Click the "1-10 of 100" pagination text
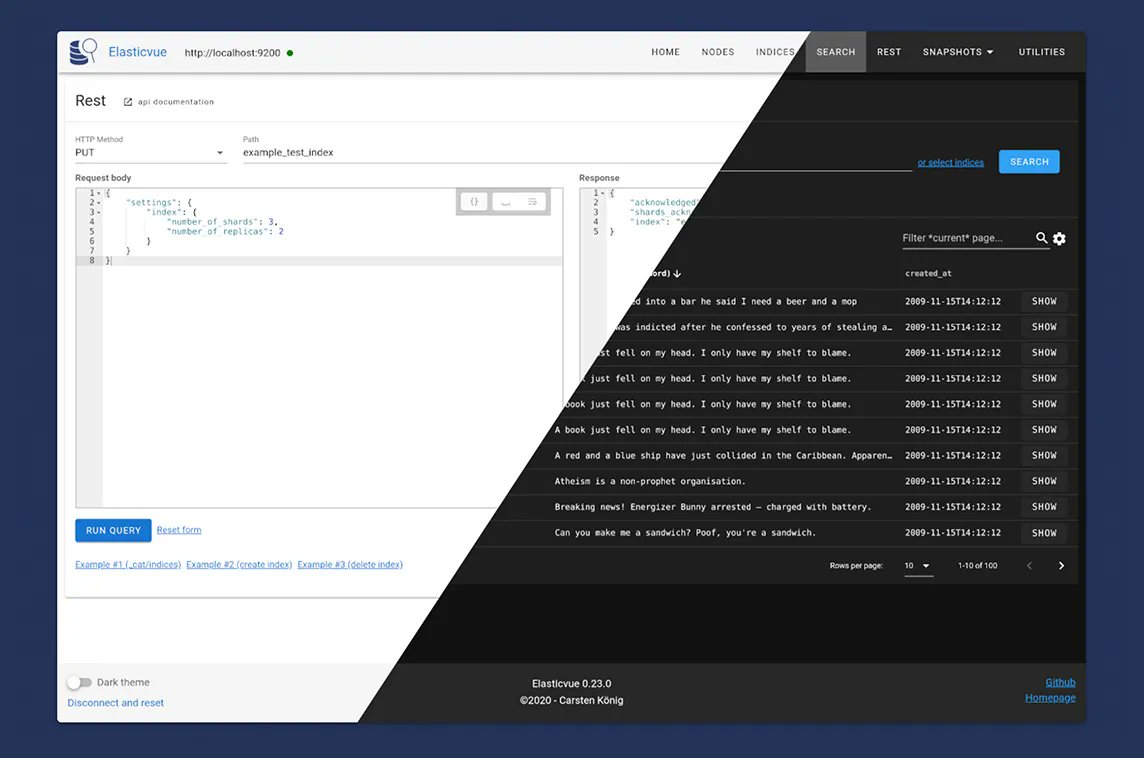 [978, 565]
